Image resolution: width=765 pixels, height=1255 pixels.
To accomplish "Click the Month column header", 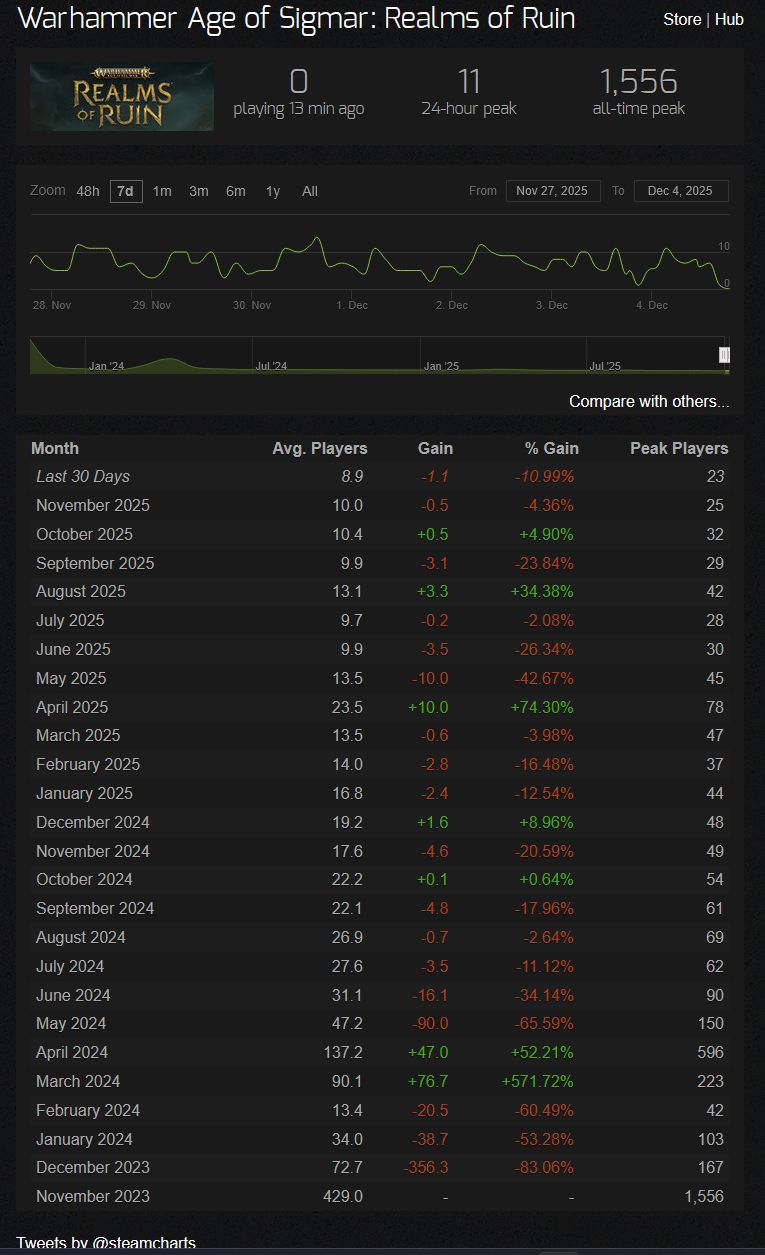I will [55, 448].
